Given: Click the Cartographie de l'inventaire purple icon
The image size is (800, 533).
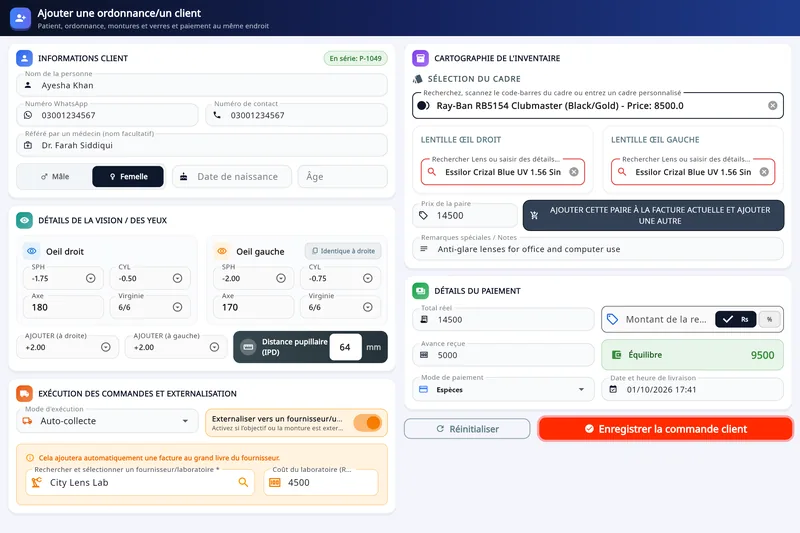Looking at the screenshot, I should pos(420,58).
